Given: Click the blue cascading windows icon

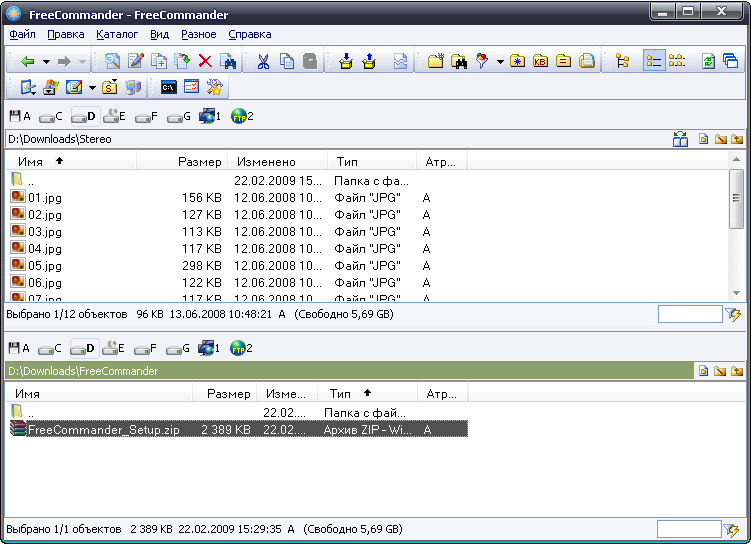Looking at the screenshot, I should coord(730,61).
